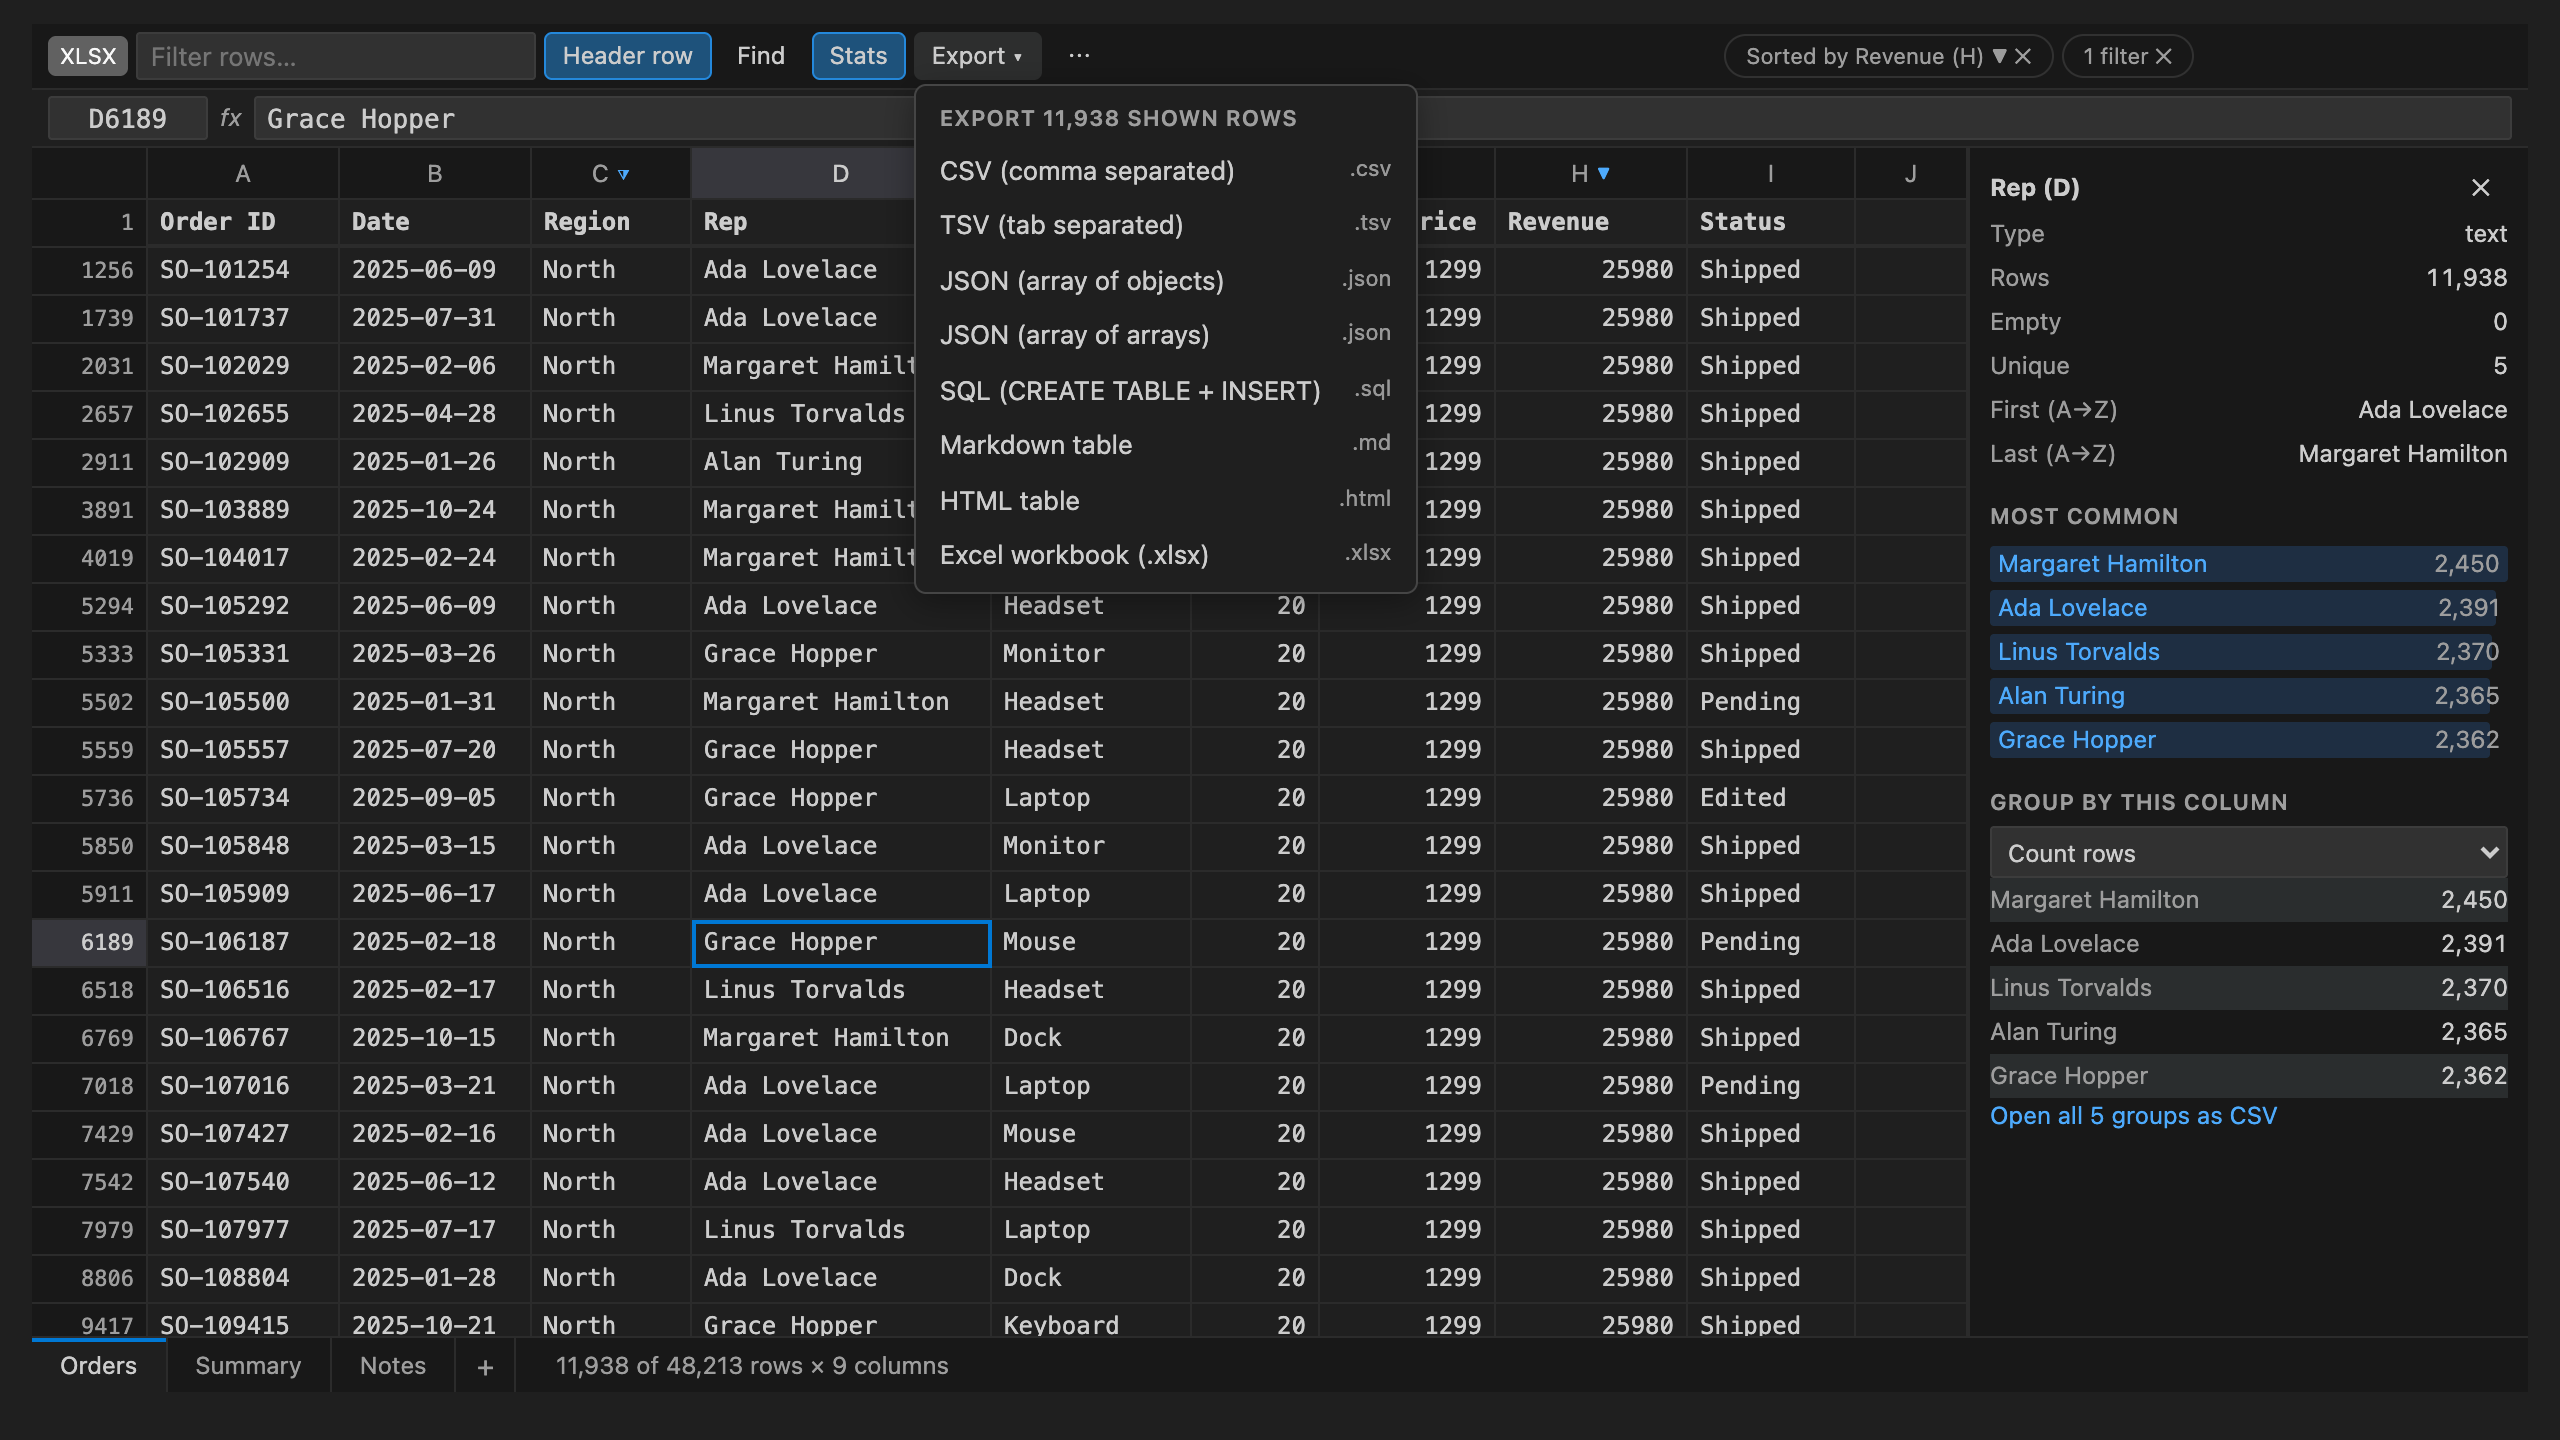Screen dimensions: 2560x1440
Task: Export as Markdown table
Action: click(1165, 445)
